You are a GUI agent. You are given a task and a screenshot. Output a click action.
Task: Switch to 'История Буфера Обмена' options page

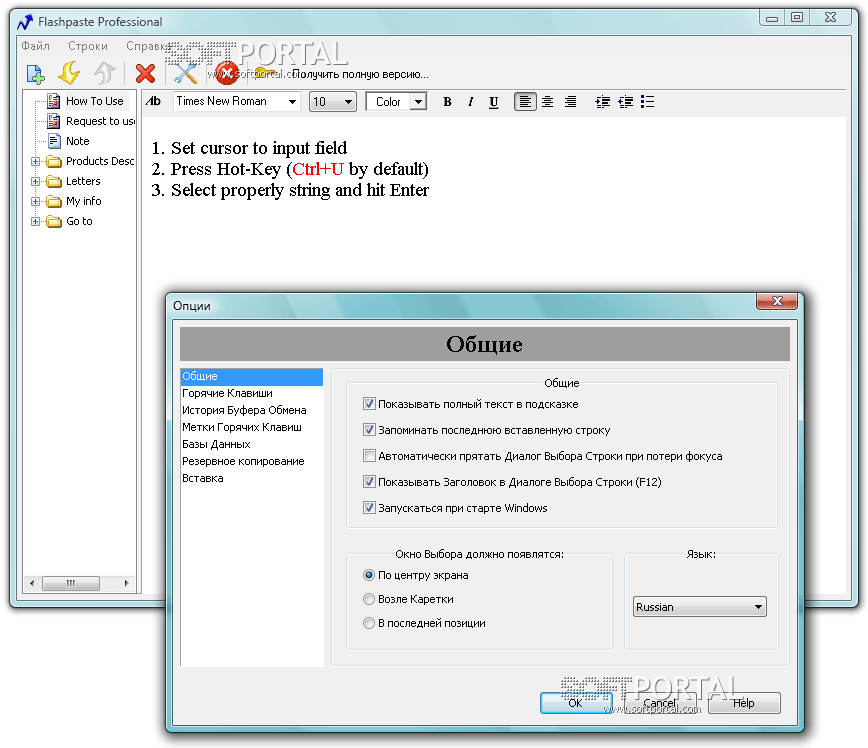click(x=244, y=410)
